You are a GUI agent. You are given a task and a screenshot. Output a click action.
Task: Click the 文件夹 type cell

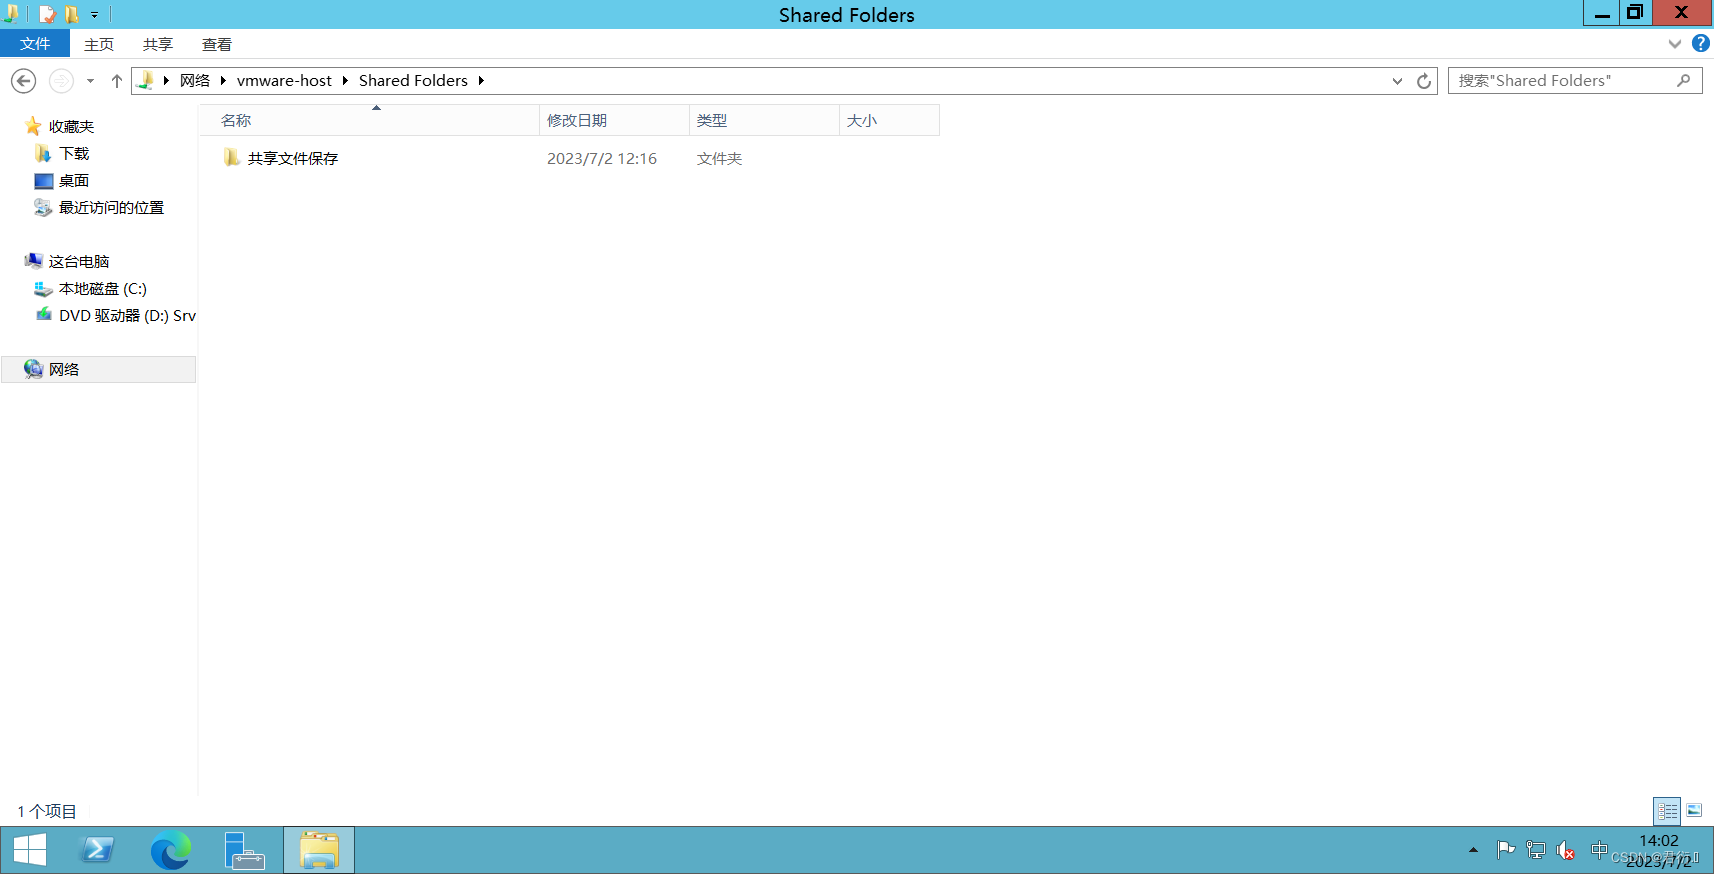tap(719, 158)
